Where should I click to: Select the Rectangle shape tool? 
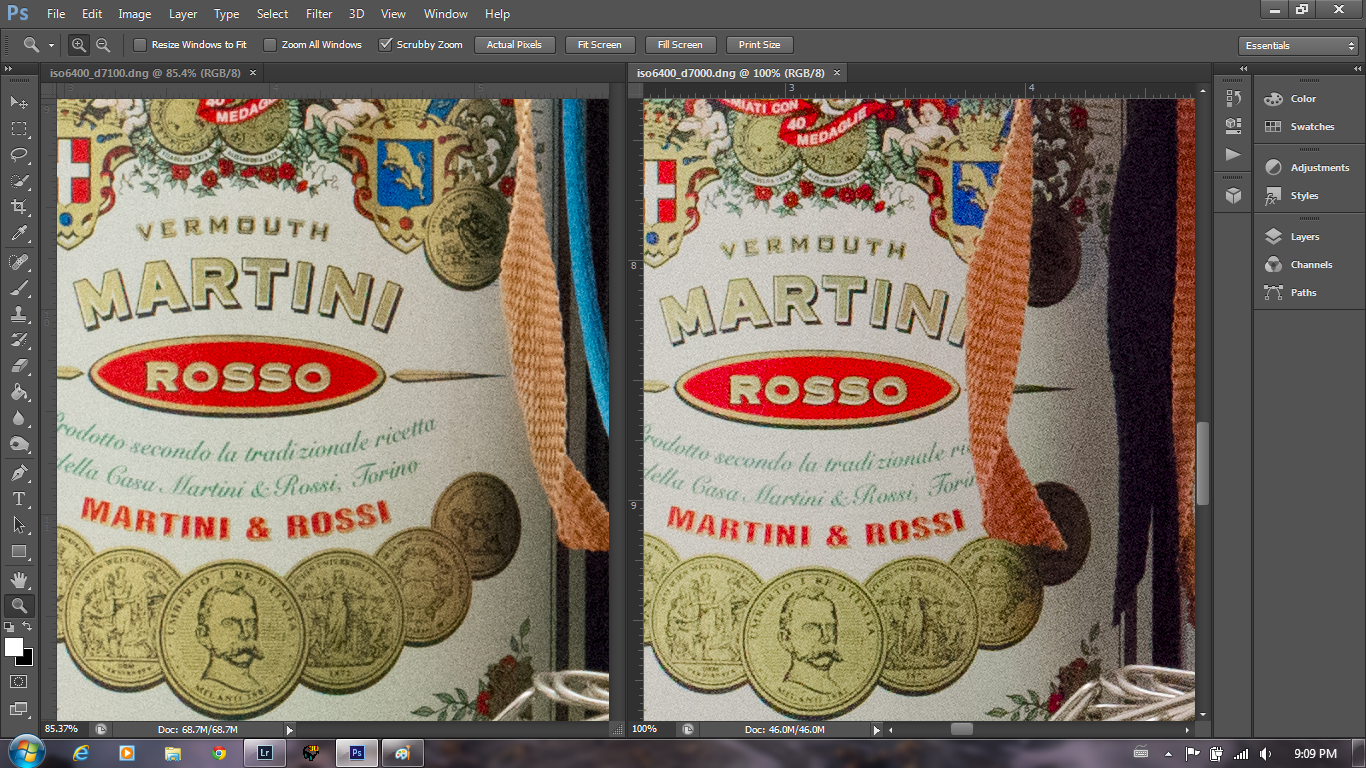(x=19, y=551)
